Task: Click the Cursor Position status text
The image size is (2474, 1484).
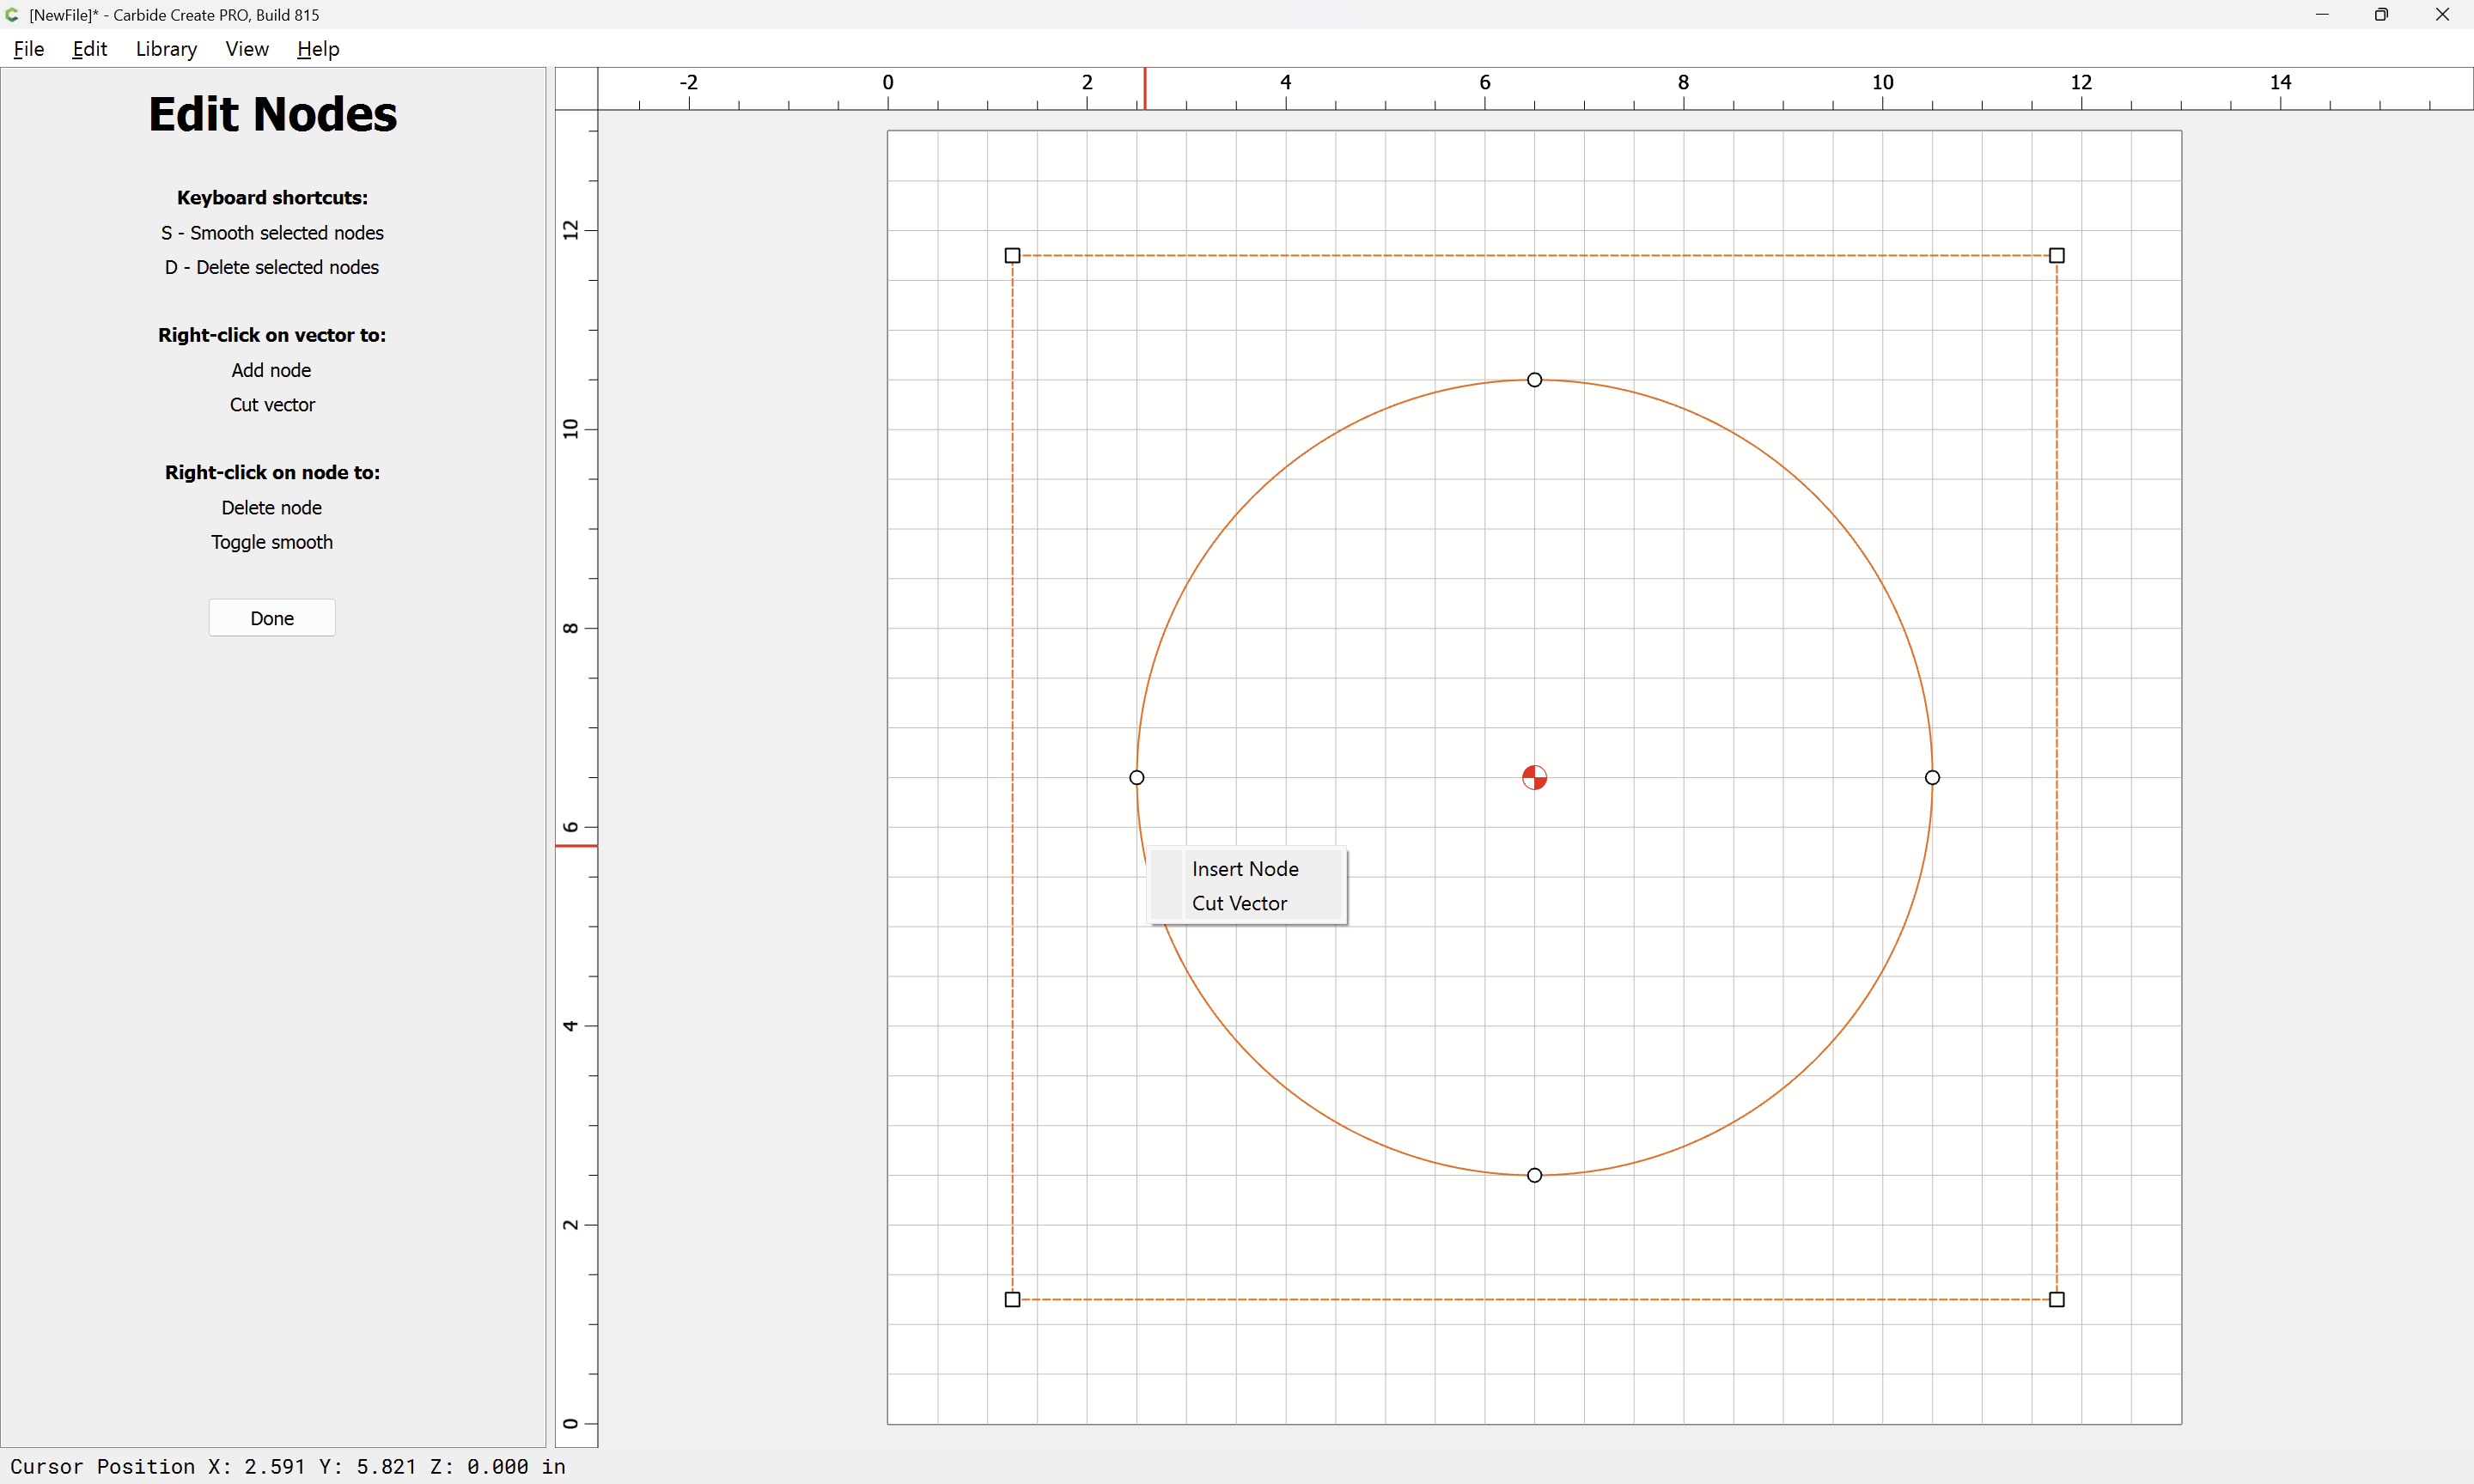Action: click(288, 1466)
